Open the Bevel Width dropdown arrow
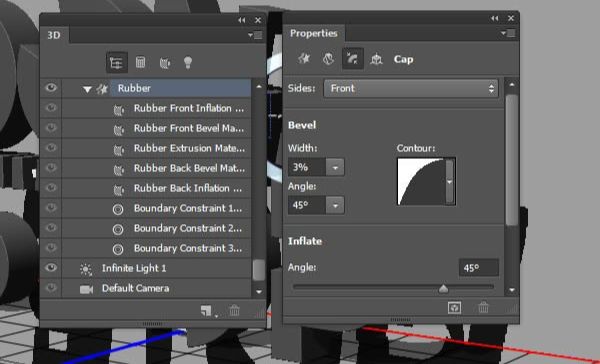The height and width of the screenshot is (364, 600). click(x=335, y=167)
